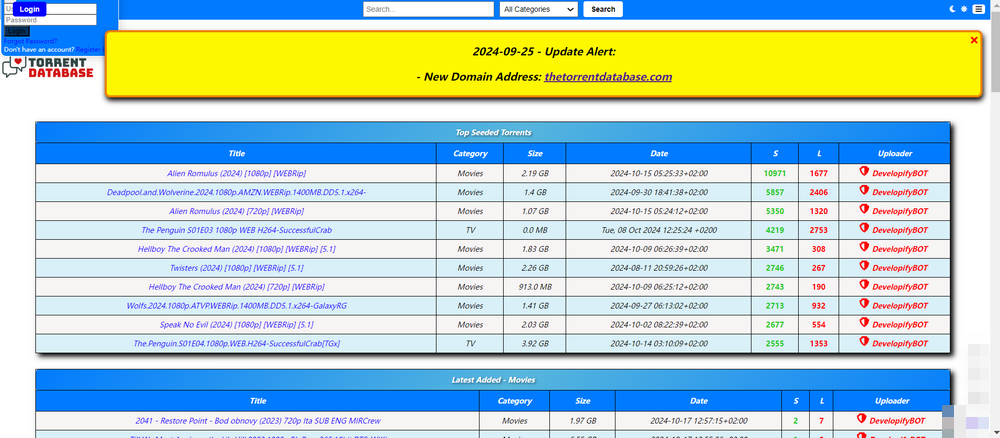Click the Date header in Top Seeded table
This screenshot has height=438, width=1000.
pyautogui.click(x=659, y=154)
